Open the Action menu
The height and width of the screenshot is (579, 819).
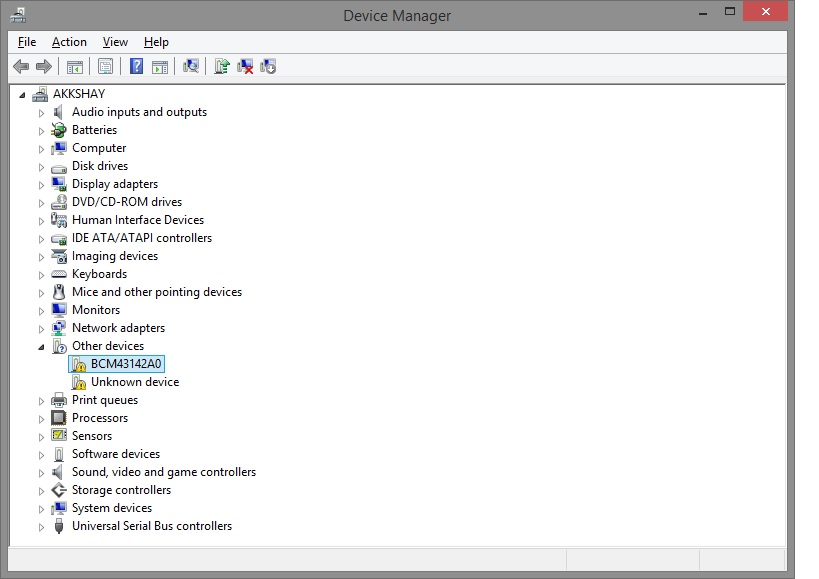[x=69, y=42]
